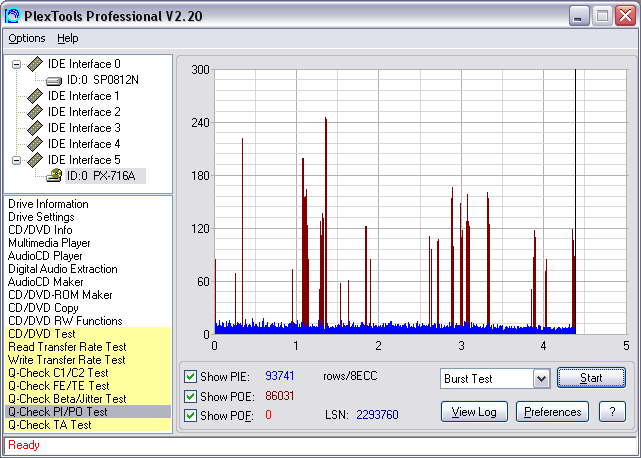Viewport: 641px width, 458px height.
Task: Open the Preferences dialog
Action: click(x=552, y=412)
